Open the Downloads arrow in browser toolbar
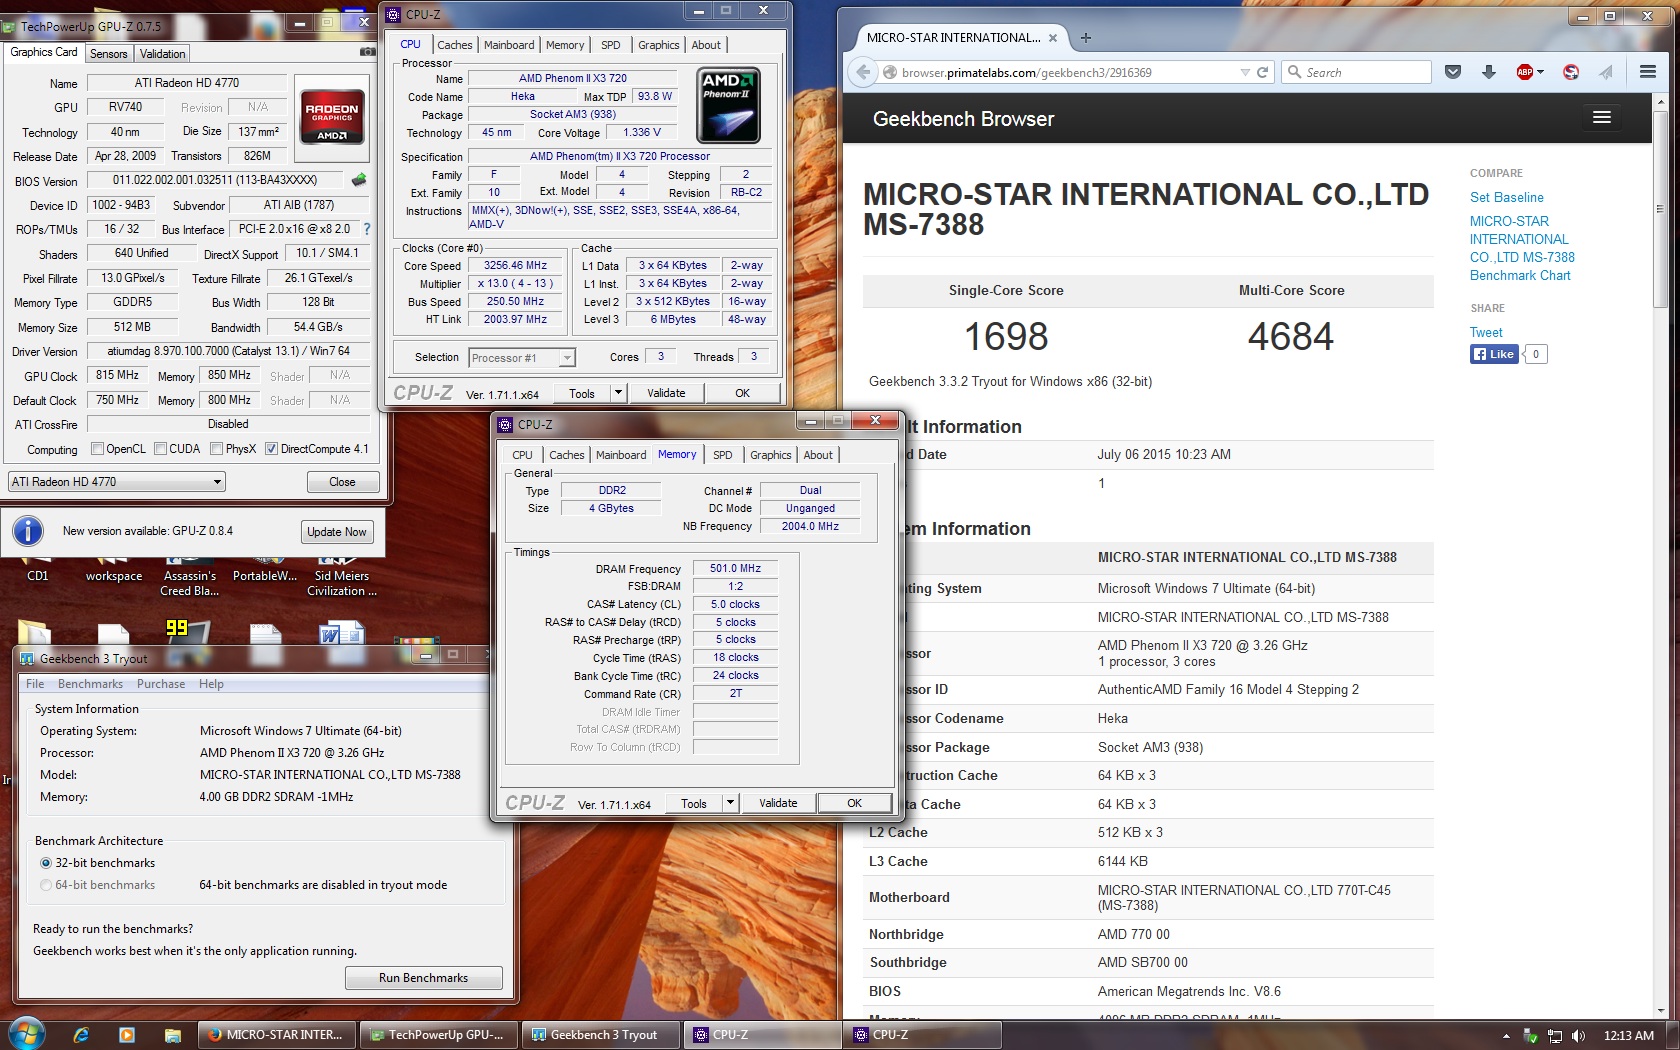 tap(1488, 72)
